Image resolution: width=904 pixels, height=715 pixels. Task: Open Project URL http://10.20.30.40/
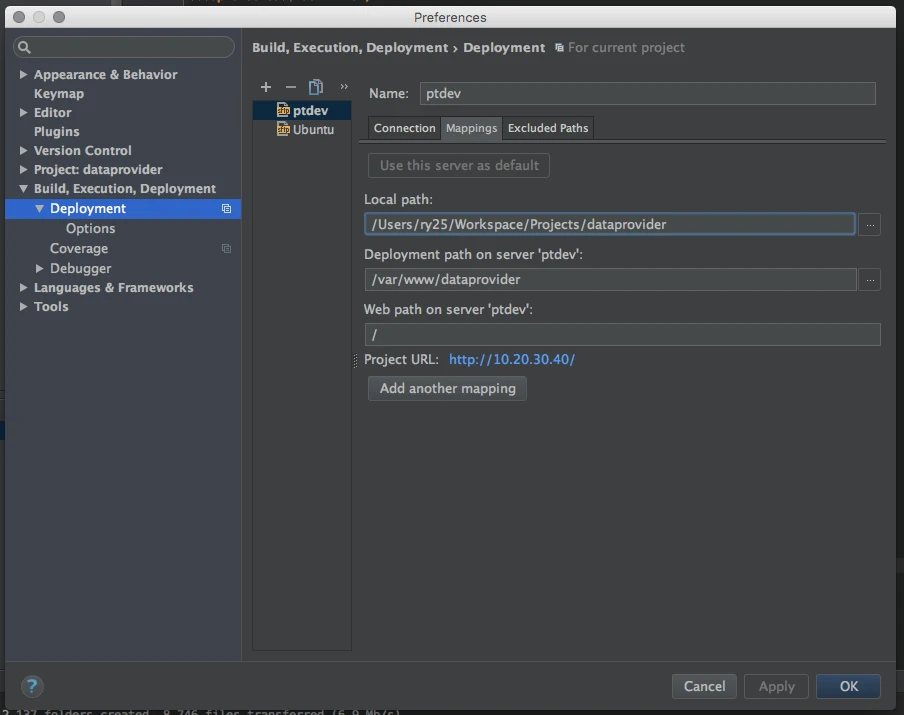pyautogui.click(x=512, y=359)
